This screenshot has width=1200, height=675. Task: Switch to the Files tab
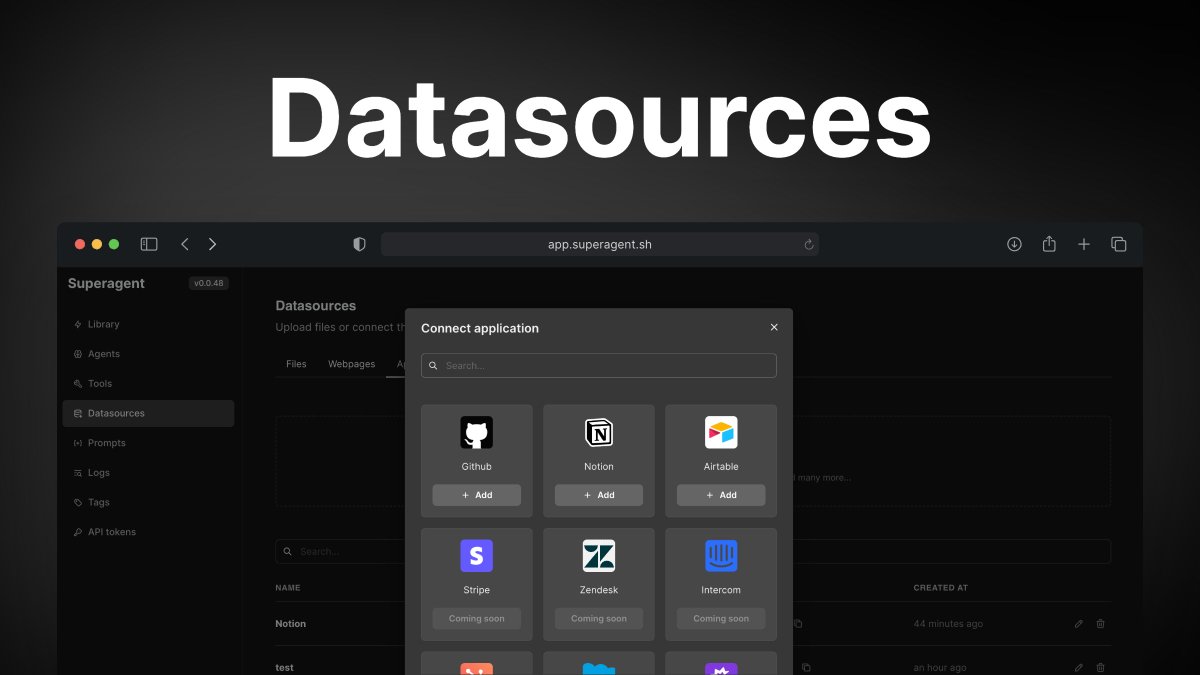(x=296, y=364)
